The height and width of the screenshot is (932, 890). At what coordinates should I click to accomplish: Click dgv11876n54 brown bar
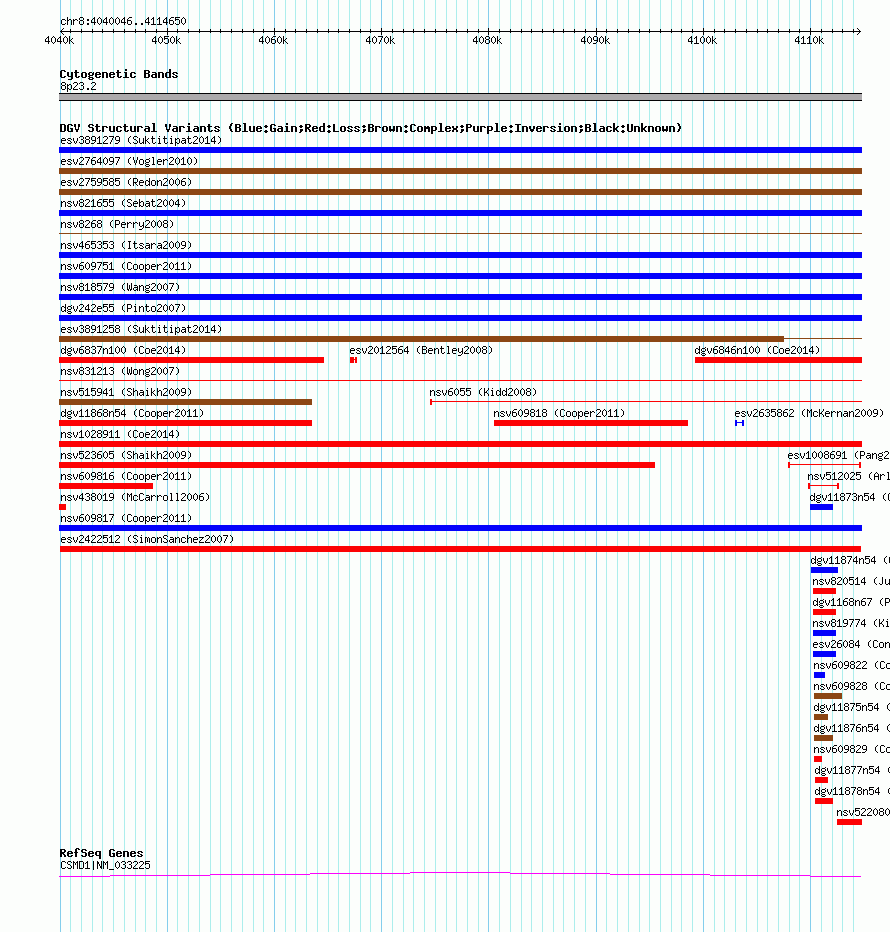click(x=823, y=738)
